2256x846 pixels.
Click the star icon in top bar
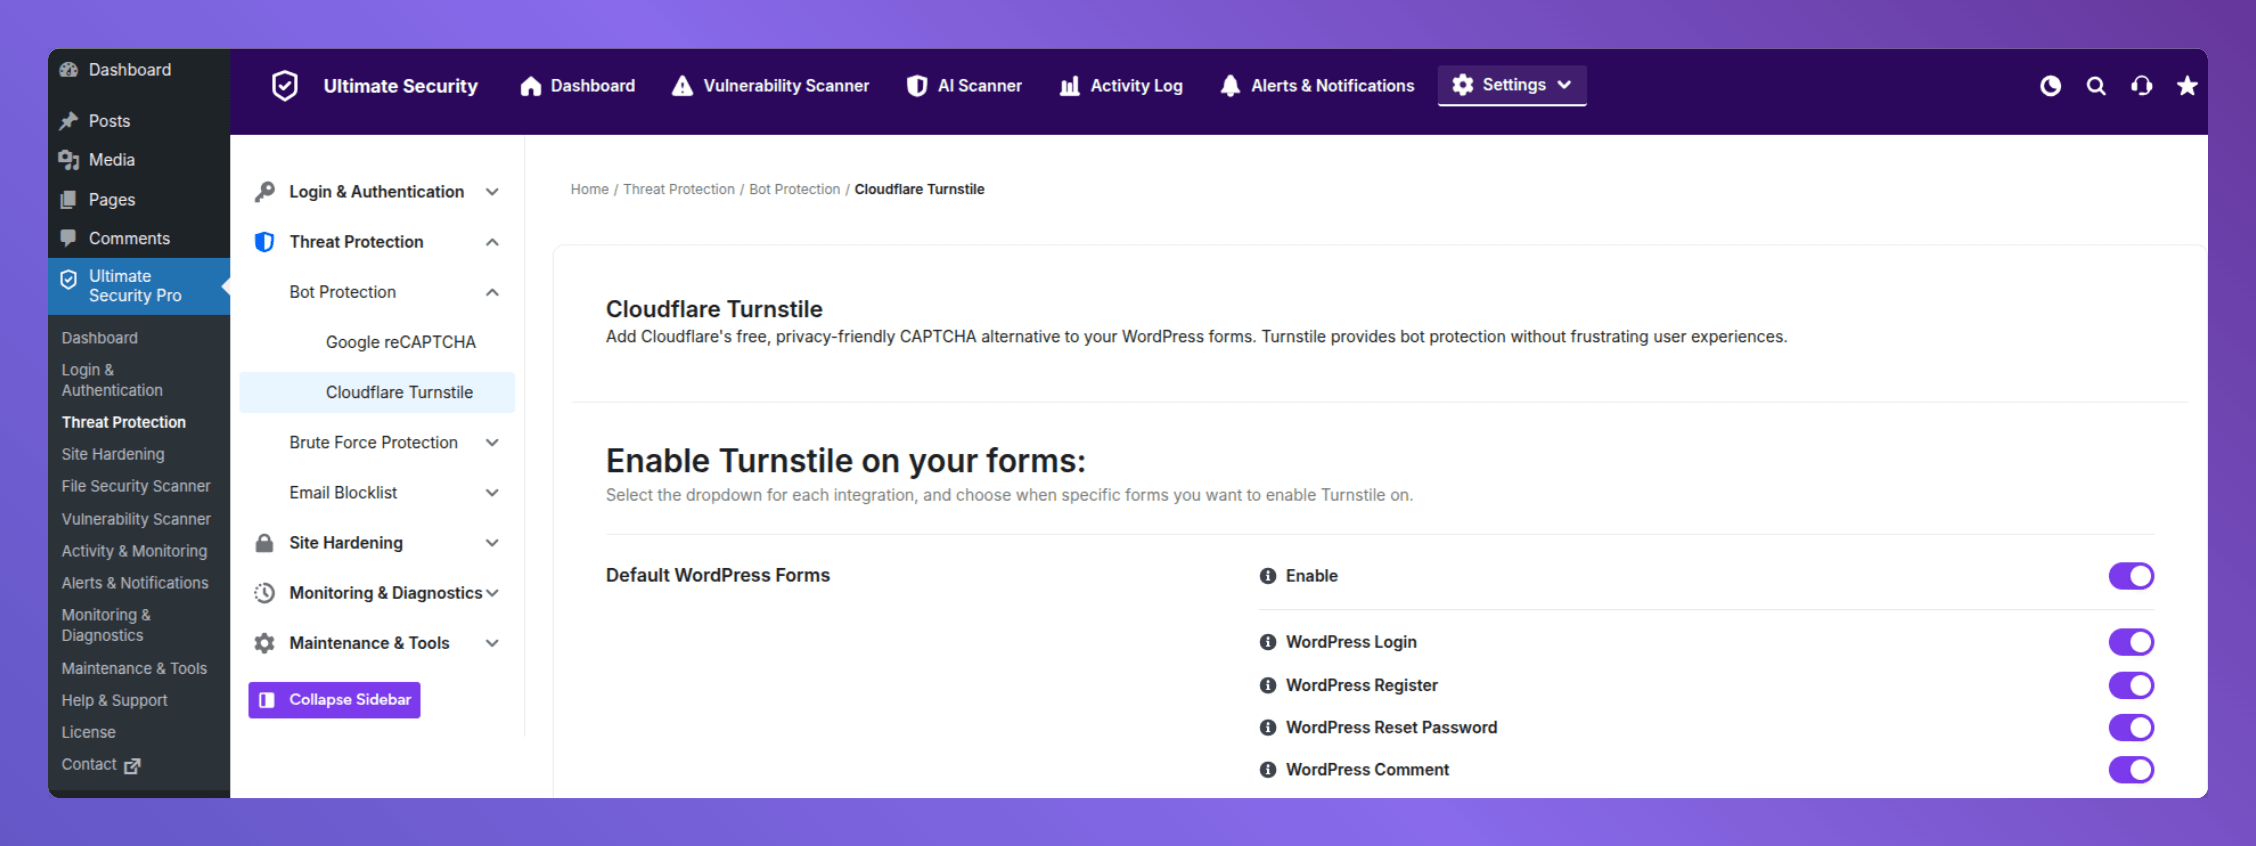[2187, 86]
